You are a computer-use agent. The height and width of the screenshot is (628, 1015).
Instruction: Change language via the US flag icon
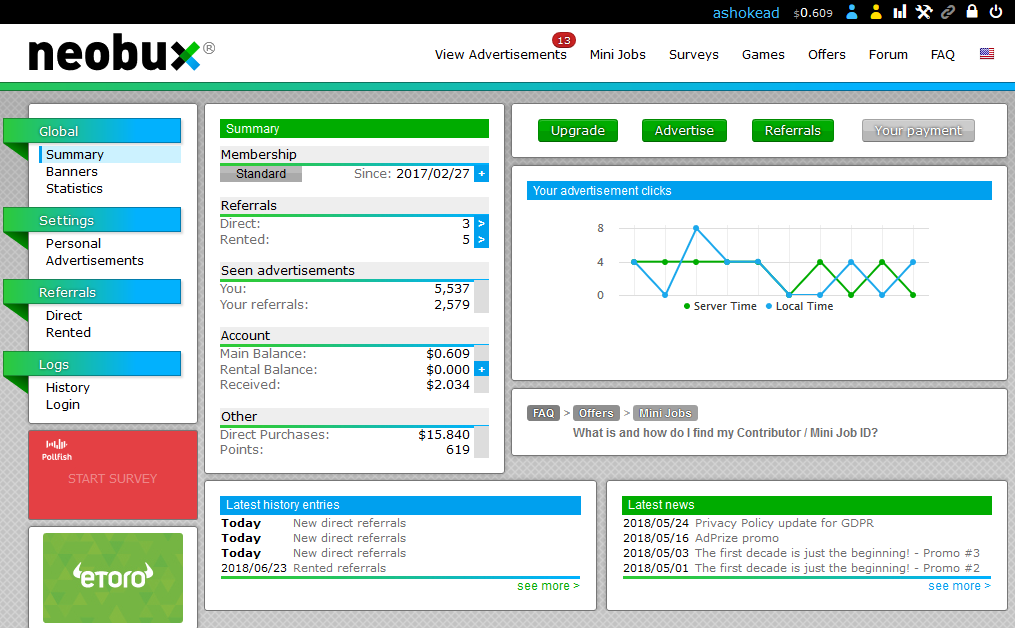pos(987,54)
